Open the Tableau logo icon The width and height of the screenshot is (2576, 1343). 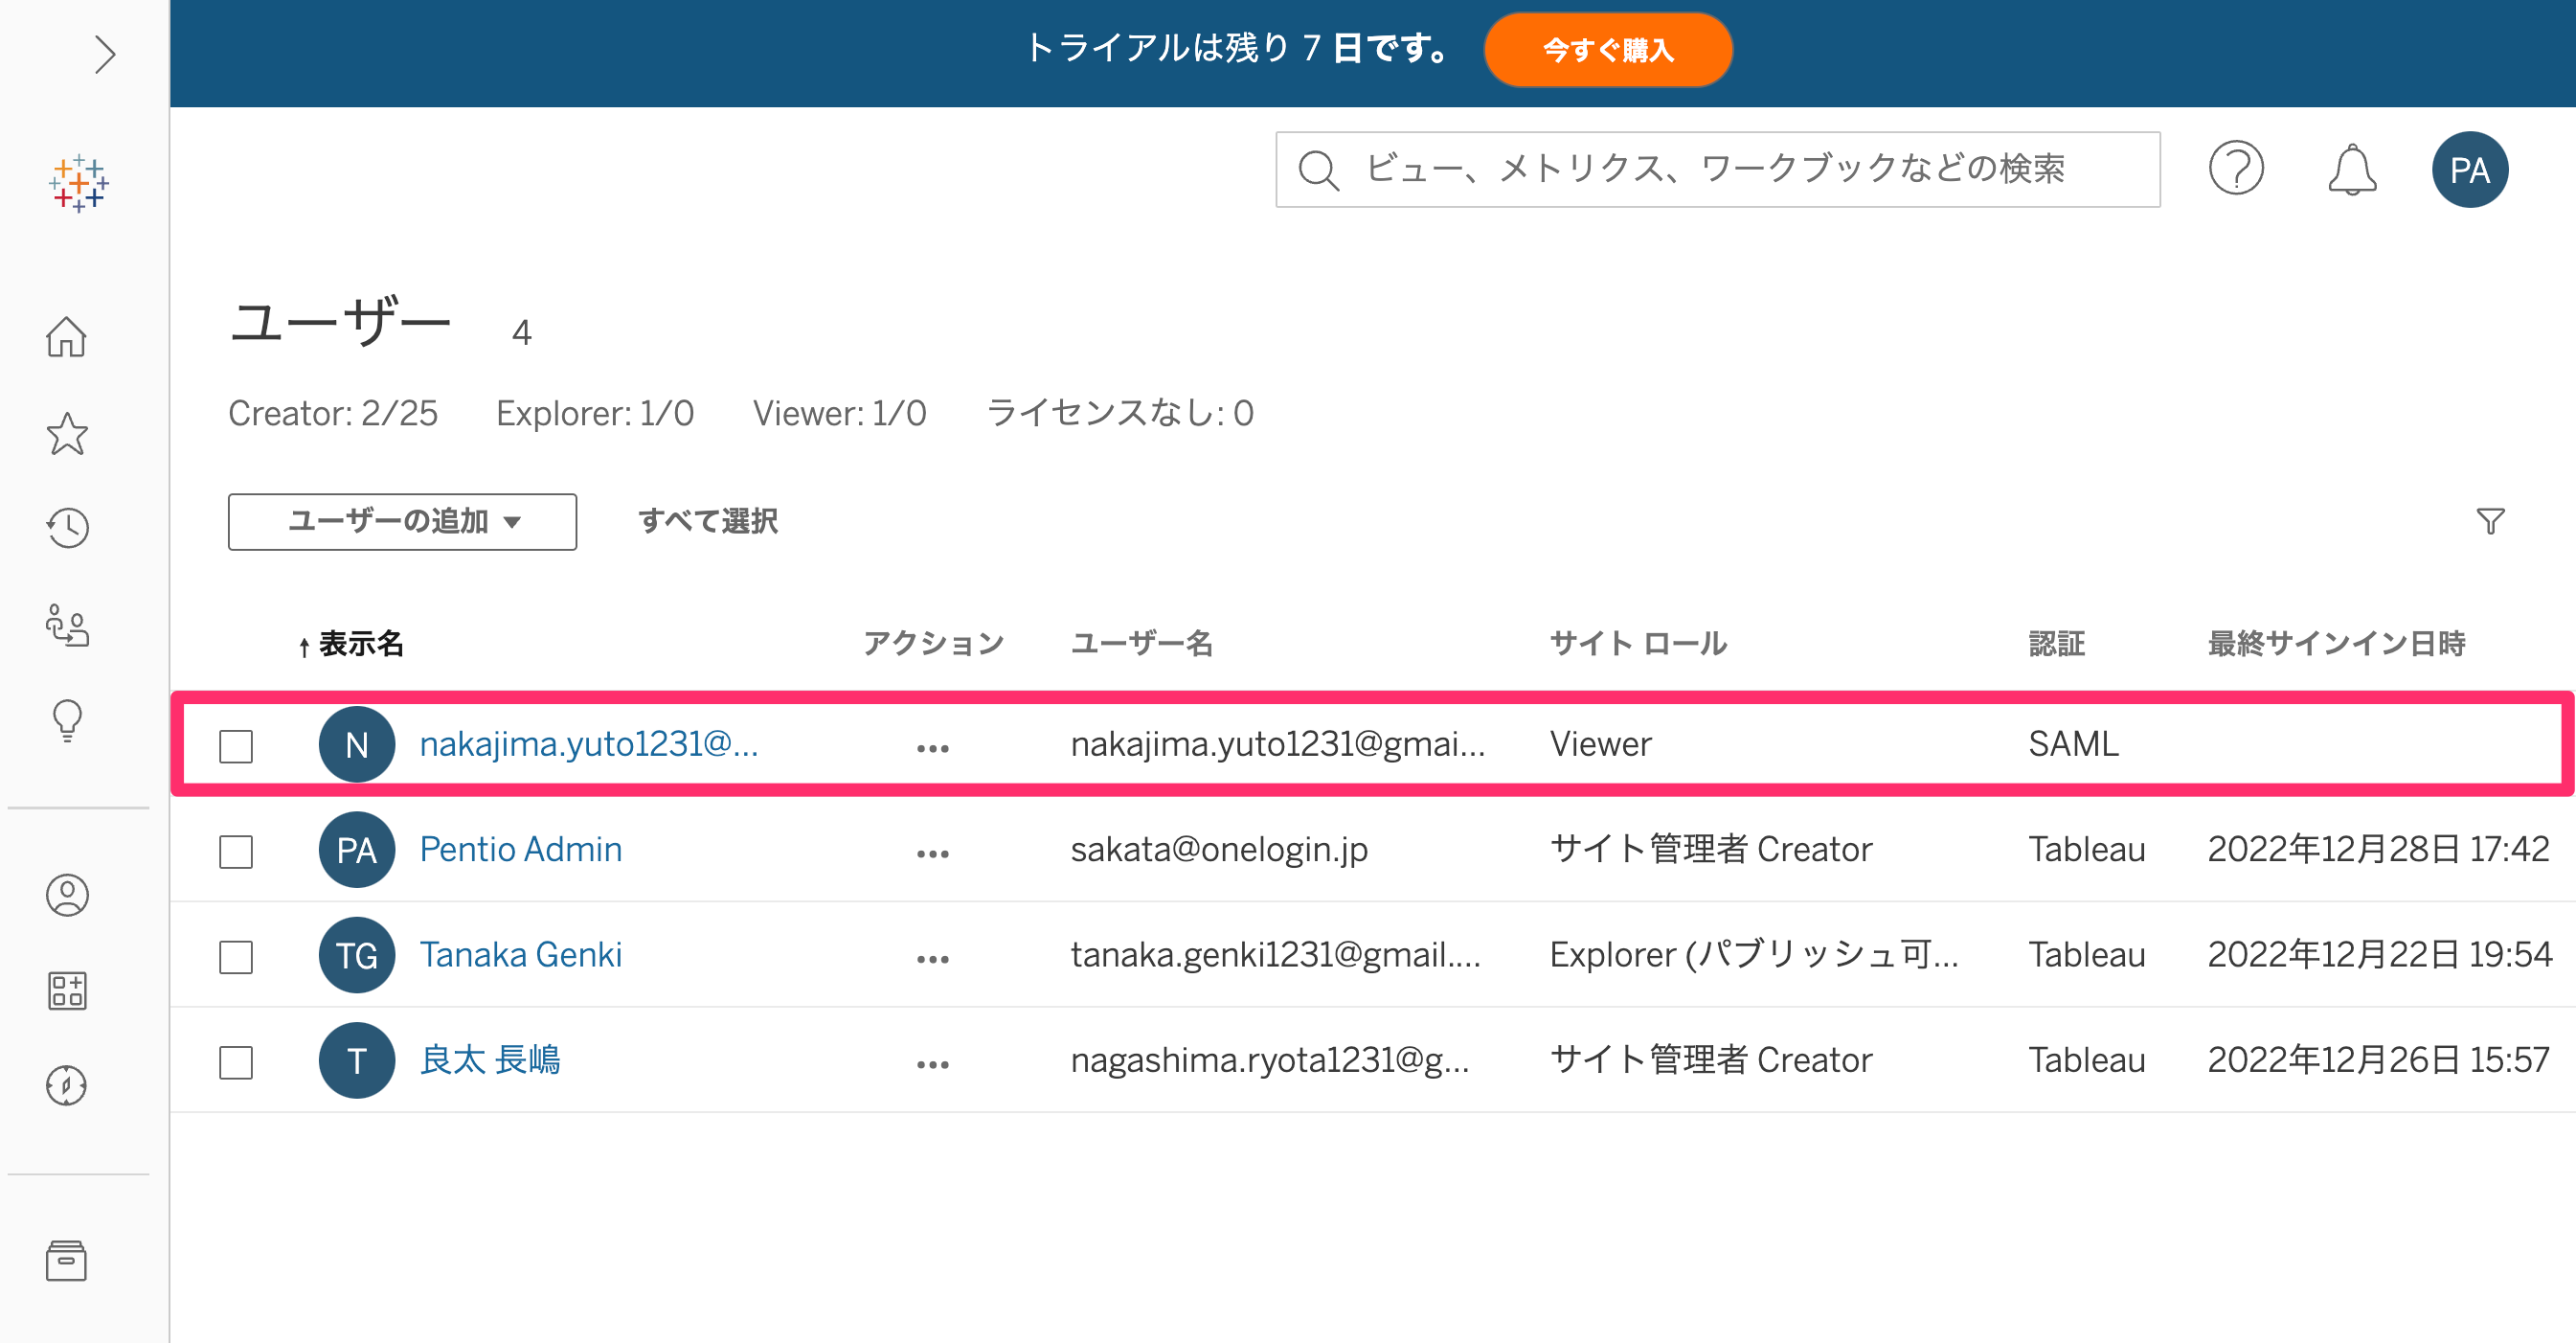tap(79, 184)
